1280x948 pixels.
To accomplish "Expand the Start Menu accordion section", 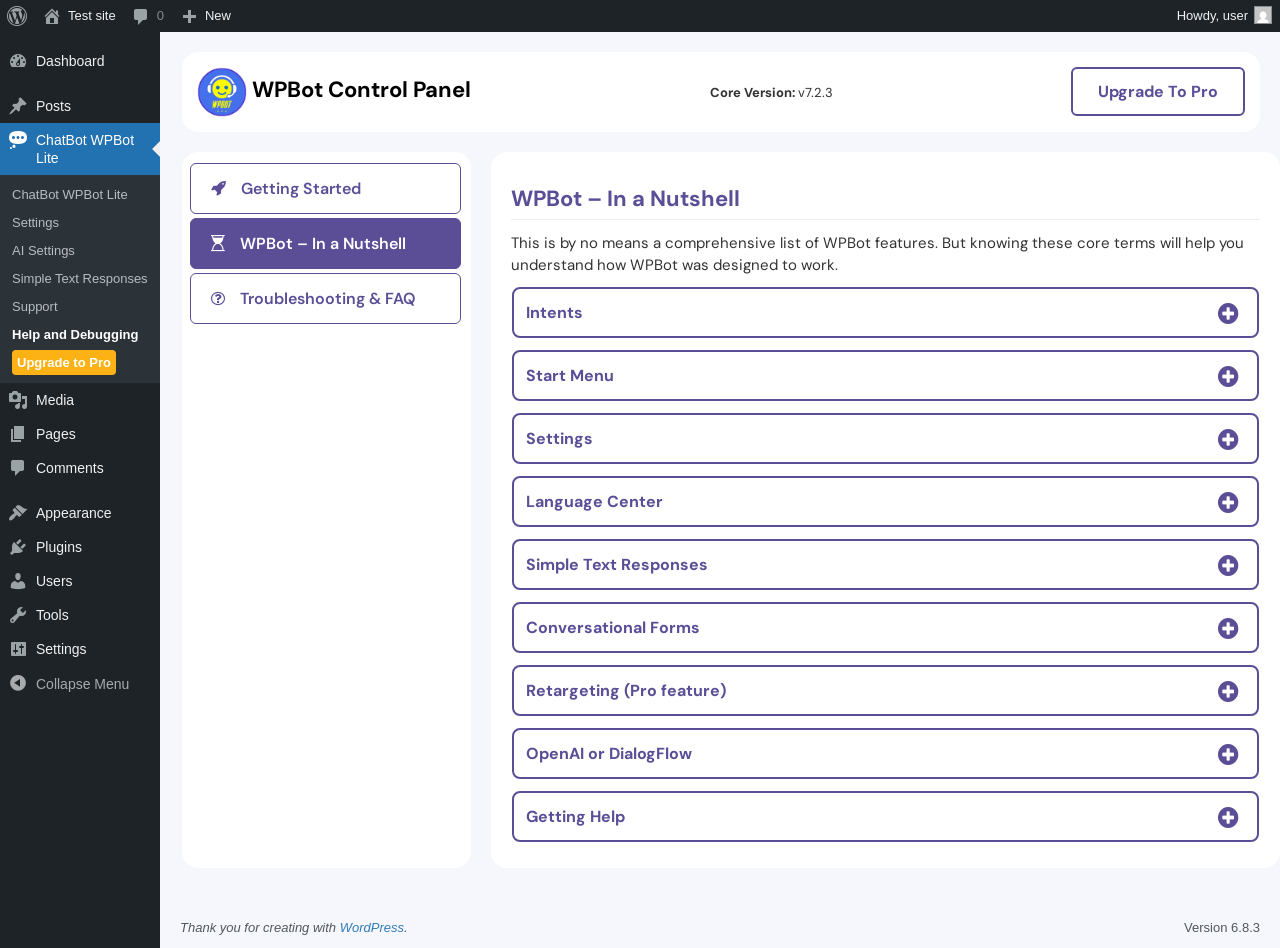I will pos(884,376).
